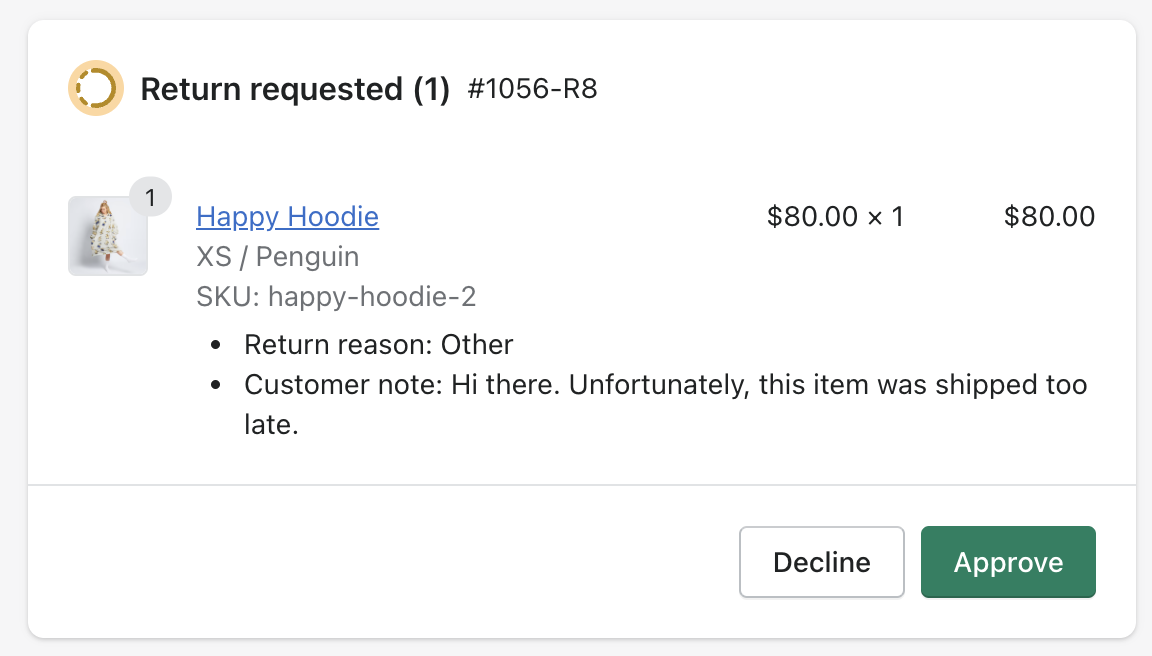This screenshot has height=656, width=1152.
Task: Click the $80.00 line total amount
Action: point(1049,216)
